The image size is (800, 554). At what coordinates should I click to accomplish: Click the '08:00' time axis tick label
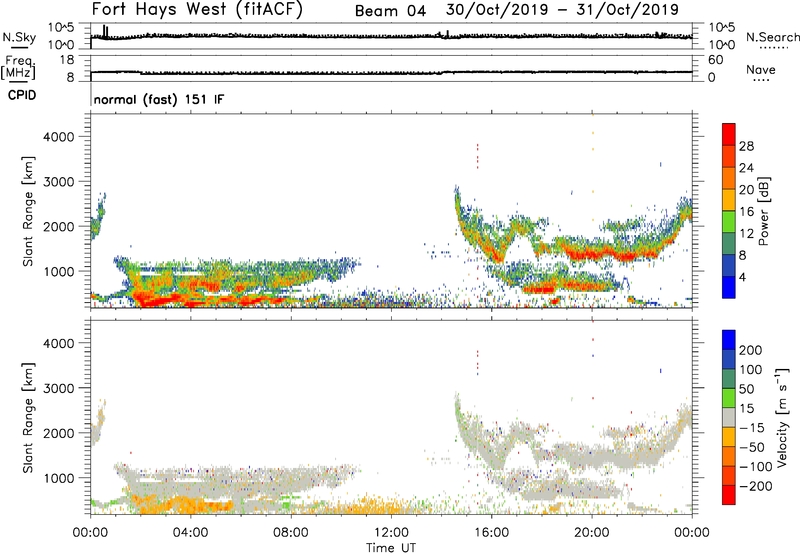pyautogui.click(x=291, y=533)
